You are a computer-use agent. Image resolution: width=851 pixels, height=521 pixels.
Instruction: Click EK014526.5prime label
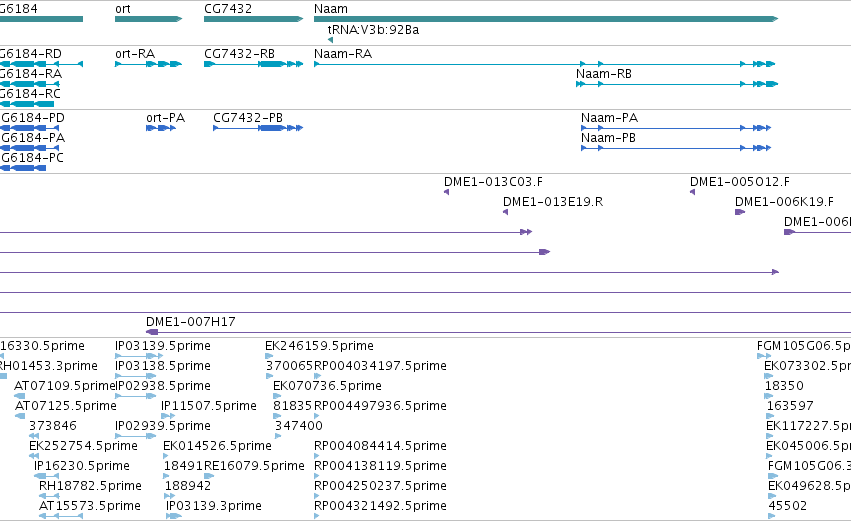218,446
